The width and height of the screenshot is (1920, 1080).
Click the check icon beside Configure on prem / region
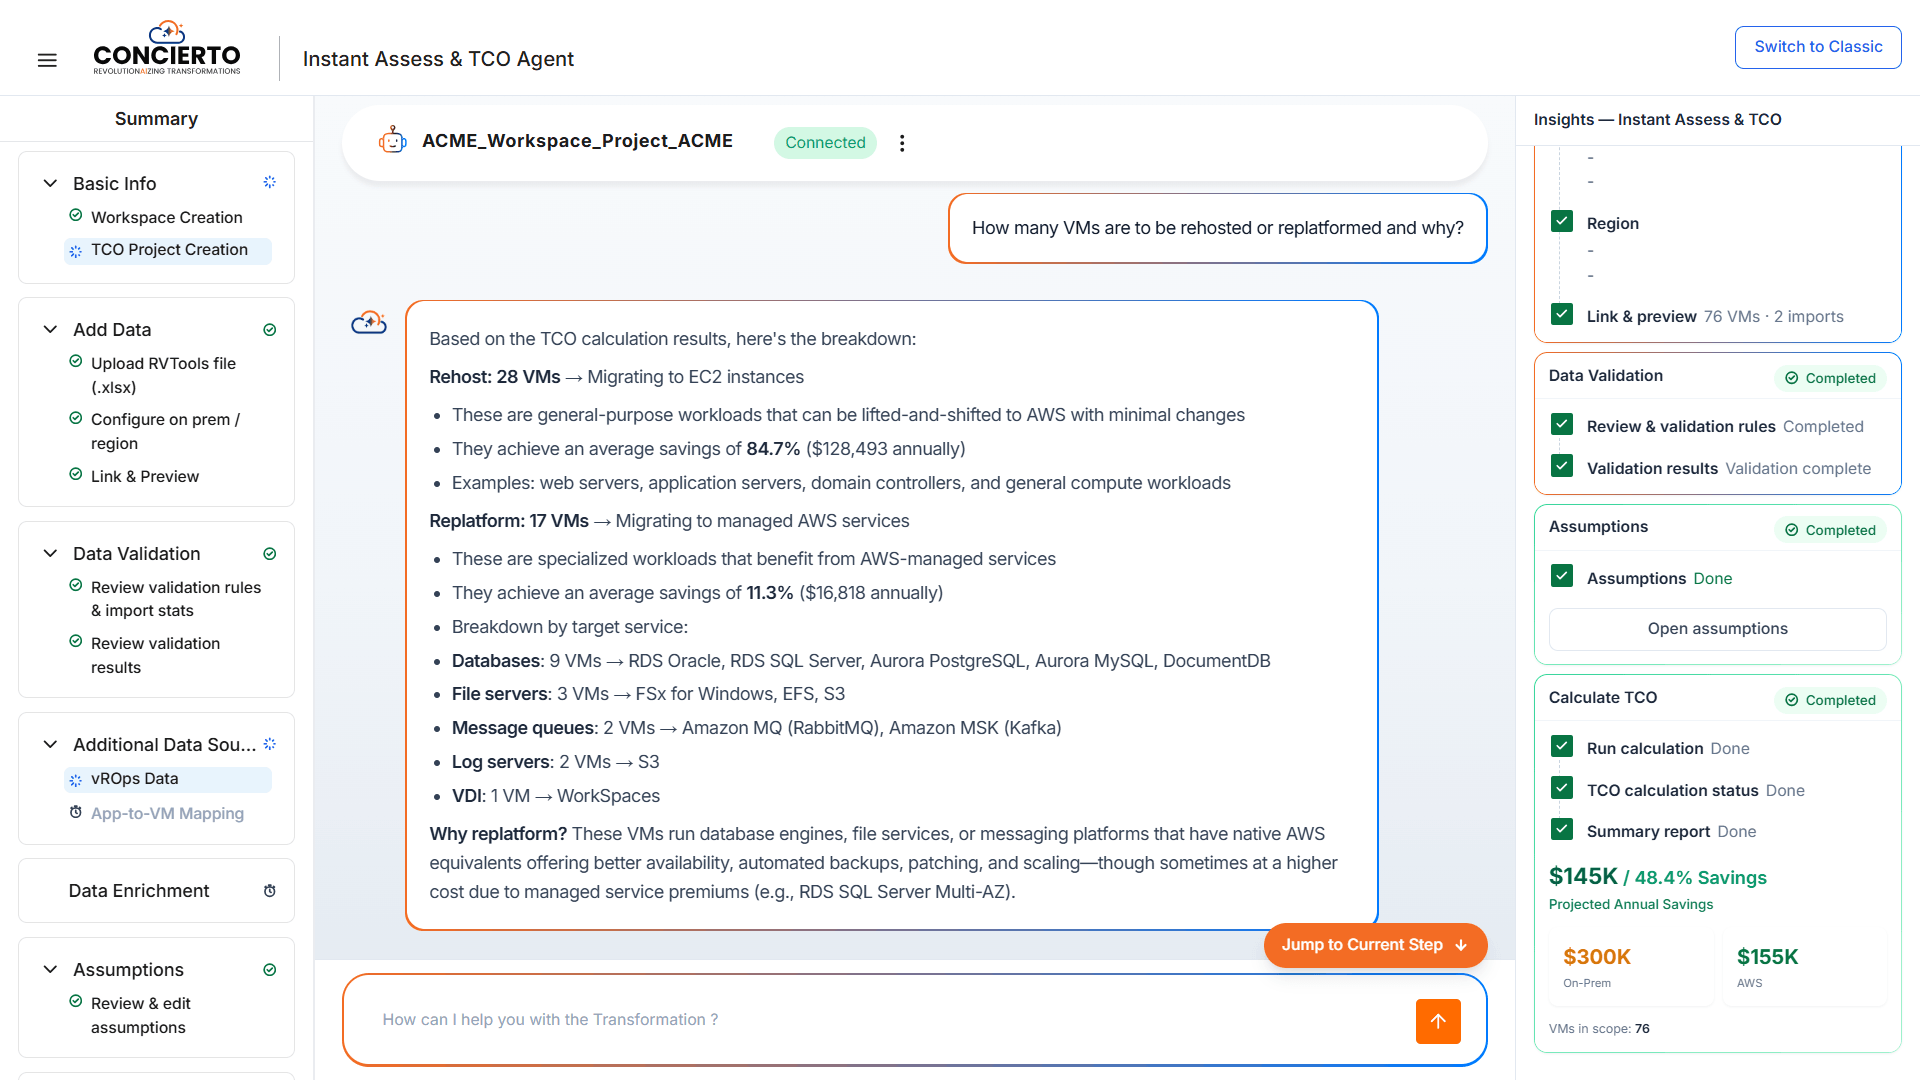click(76, 418)
